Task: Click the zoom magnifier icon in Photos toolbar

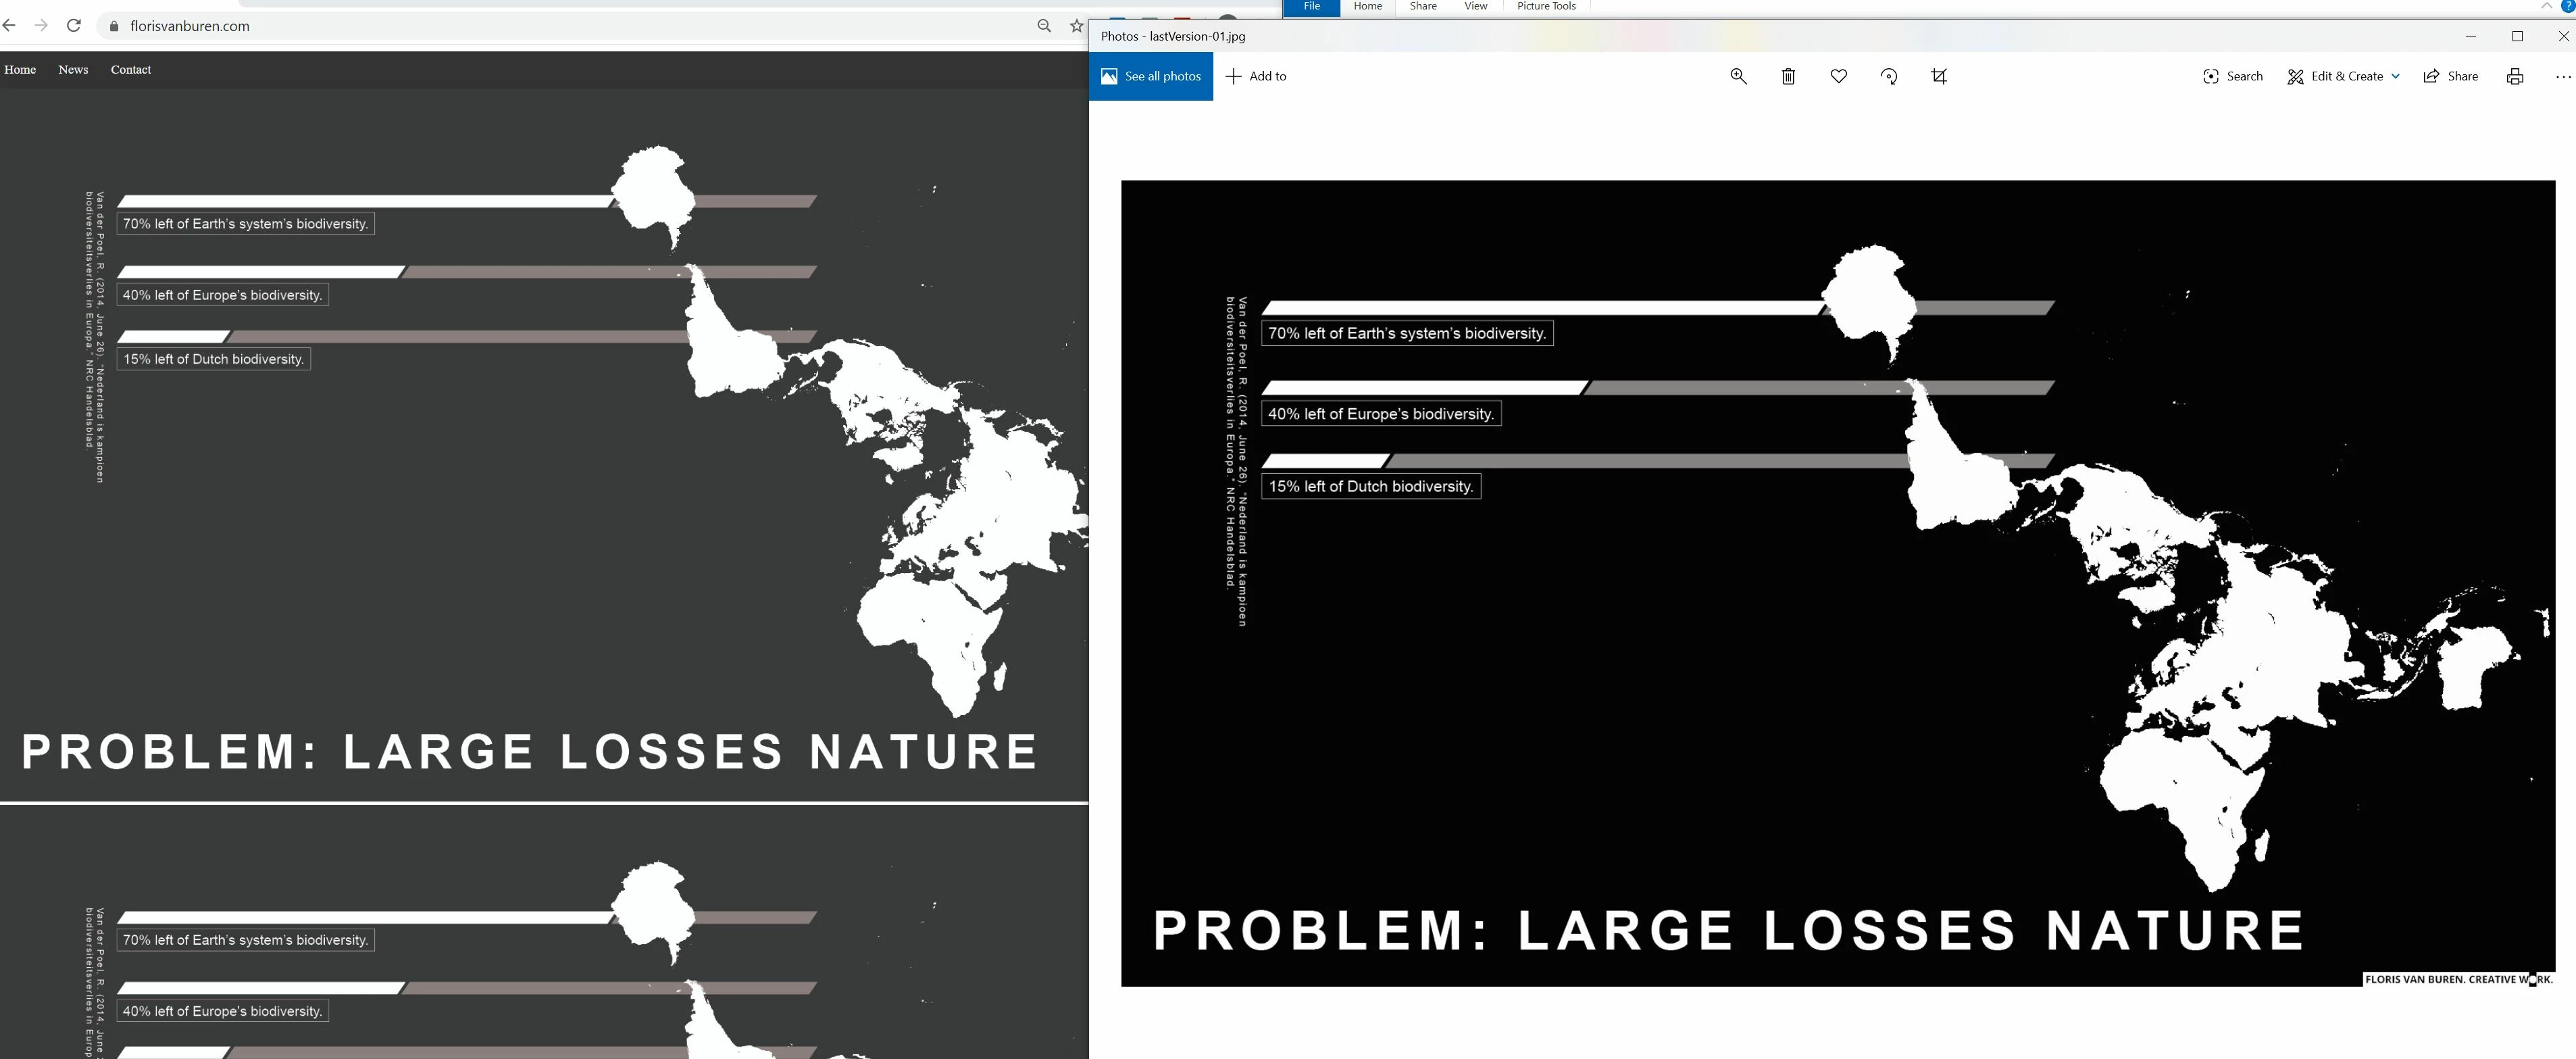Action: point(1738,76)
